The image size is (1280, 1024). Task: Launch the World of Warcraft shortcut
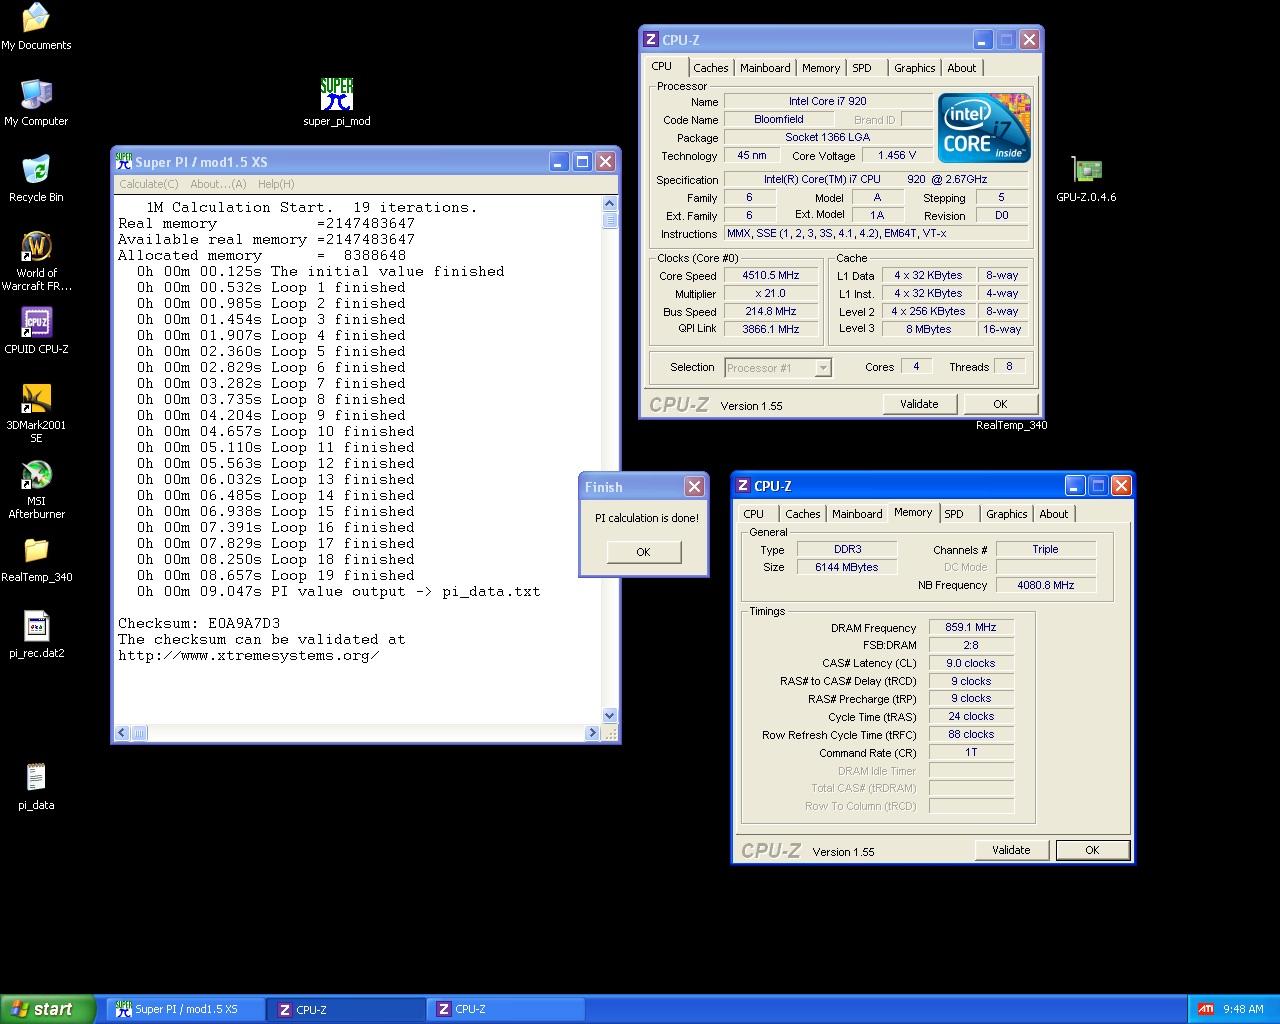click(36, 260)
